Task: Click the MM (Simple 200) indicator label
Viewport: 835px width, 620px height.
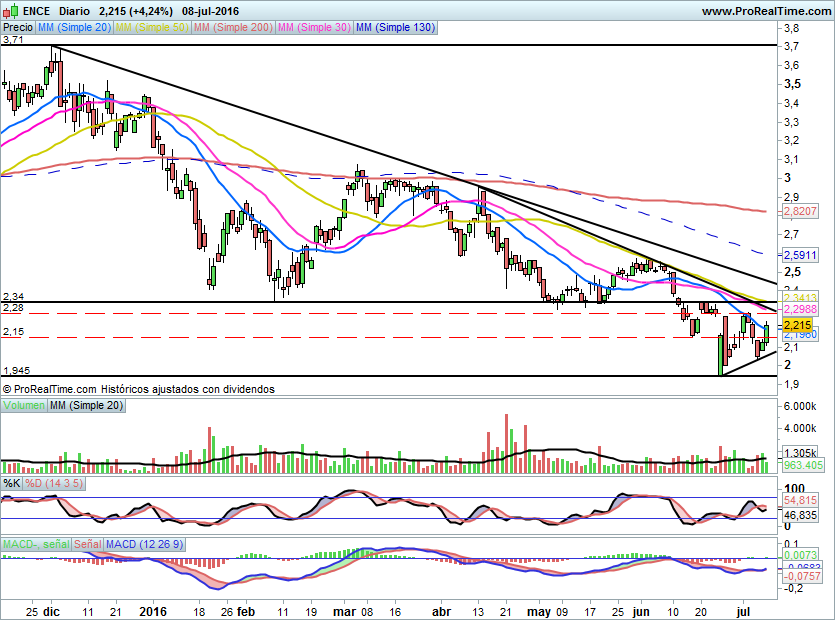Action: (232, 29)
